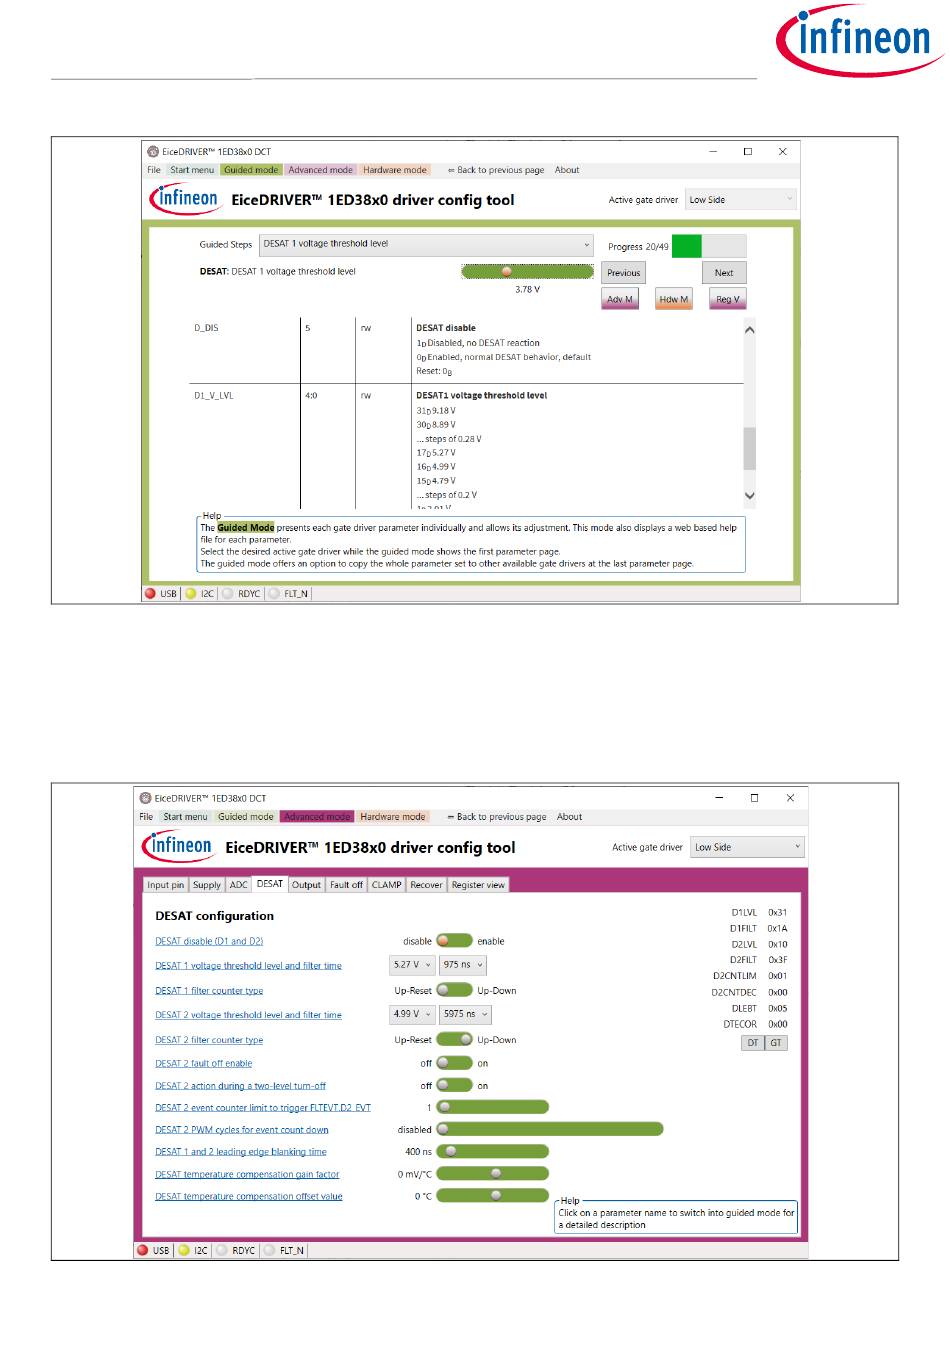The image size is (950, 1360).
Task: Click the GT button
Action: [x=776, y=1043]
